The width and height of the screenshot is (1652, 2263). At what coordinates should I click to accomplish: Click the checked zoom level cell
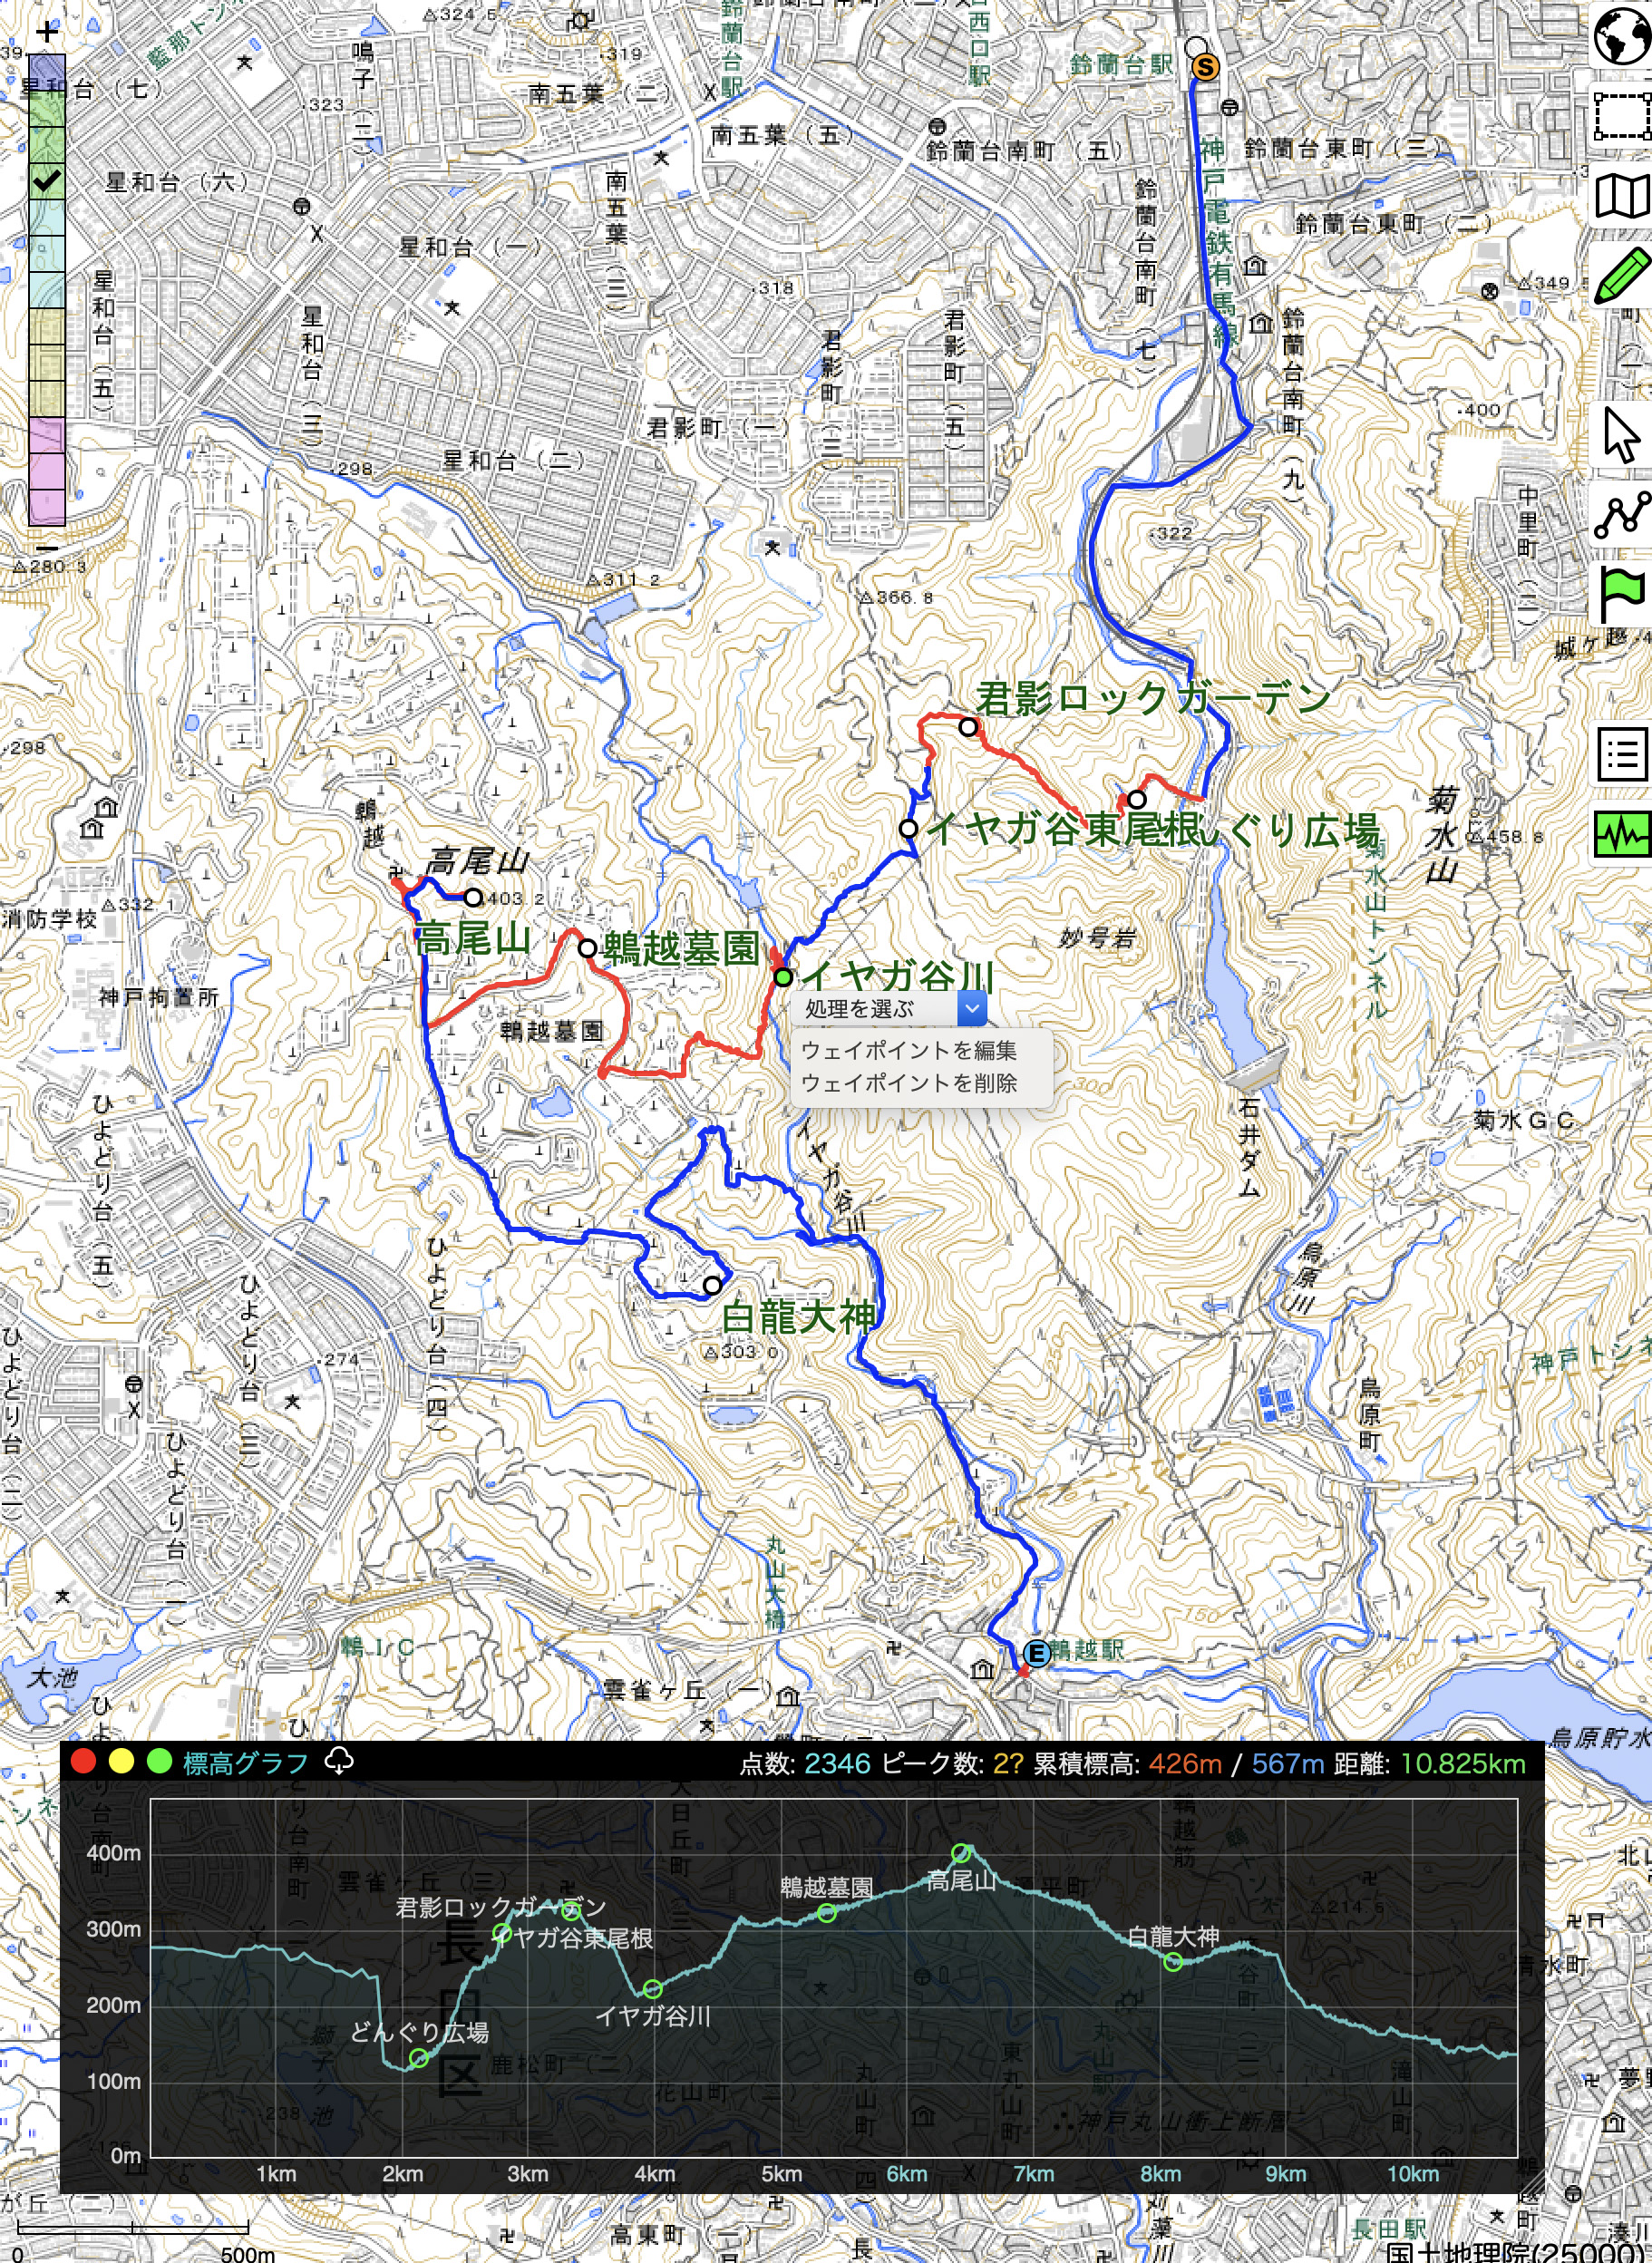tap(47, 181)
